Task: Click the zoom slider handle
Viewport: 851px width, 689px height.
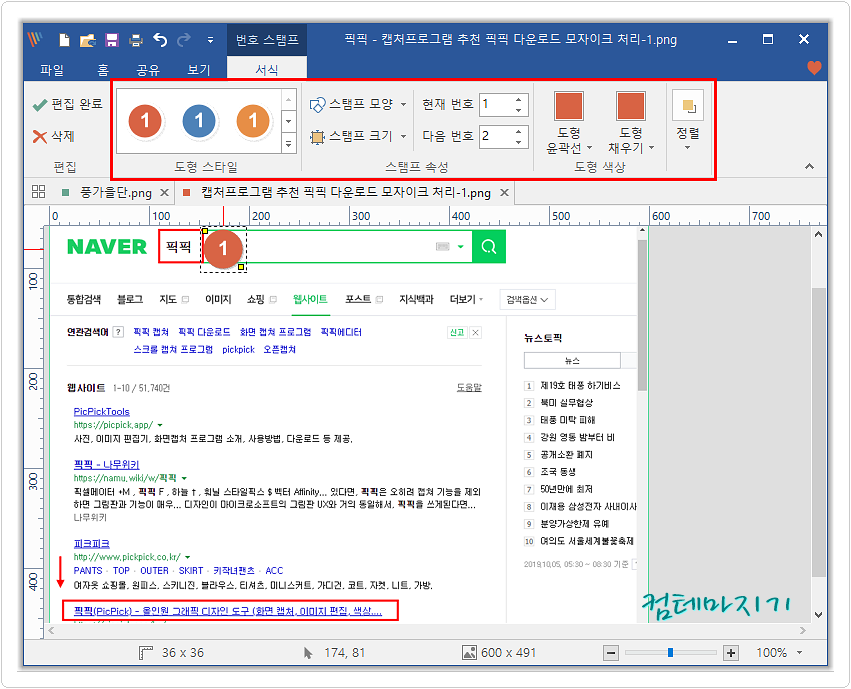Action: click(671, 653)
